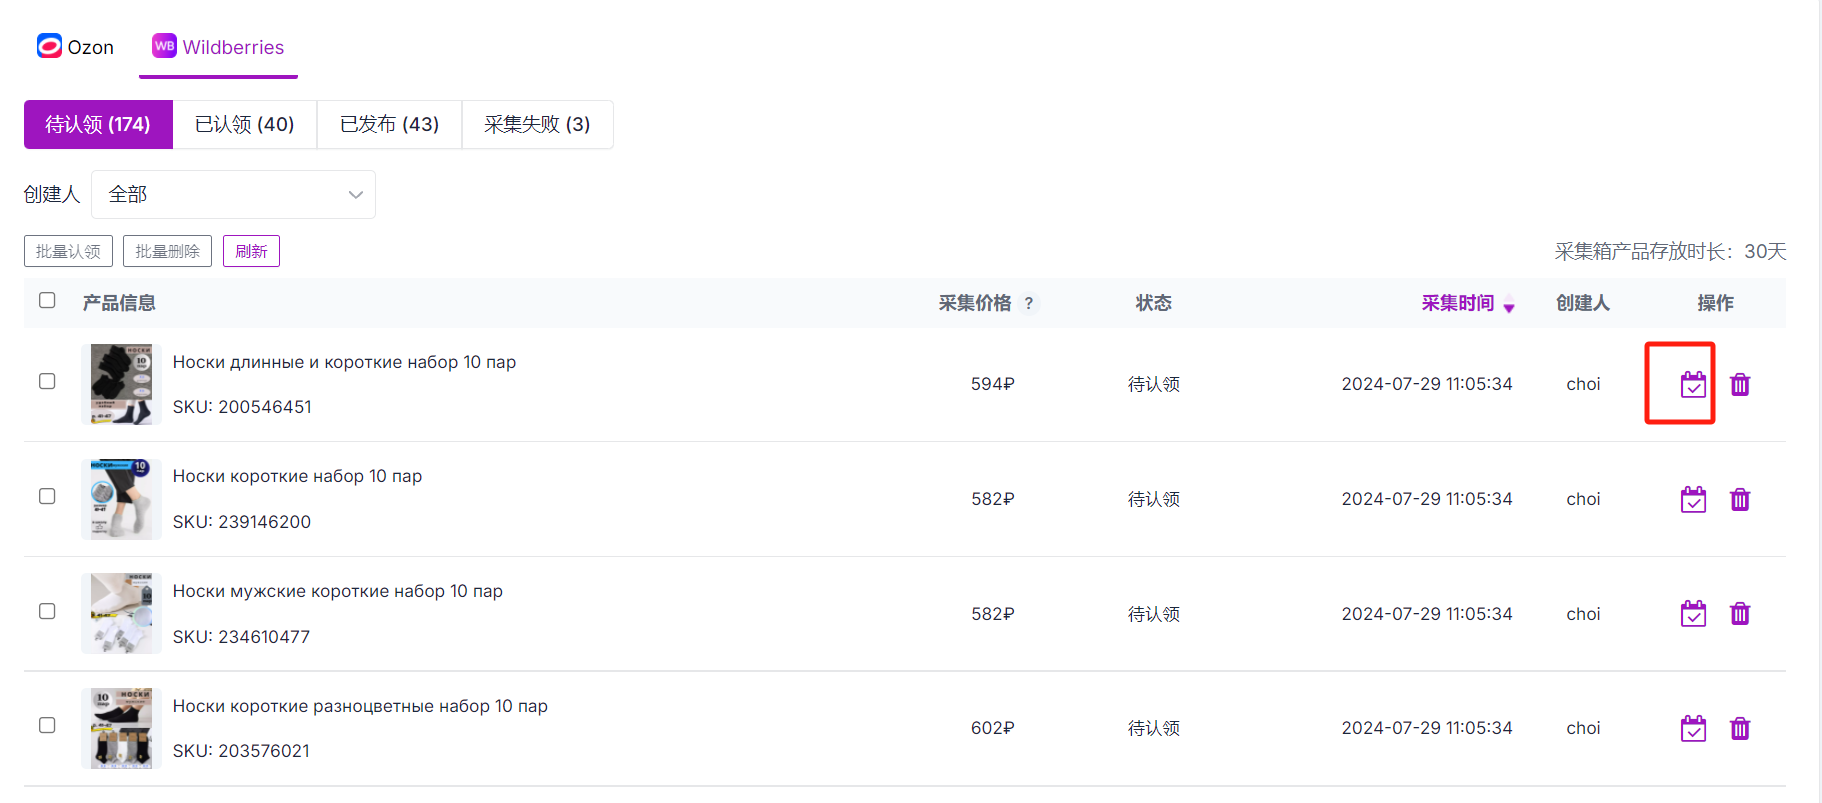Open the 采集失败 (3) tab
Screen dimensions: 1822x803
(537, 124)
